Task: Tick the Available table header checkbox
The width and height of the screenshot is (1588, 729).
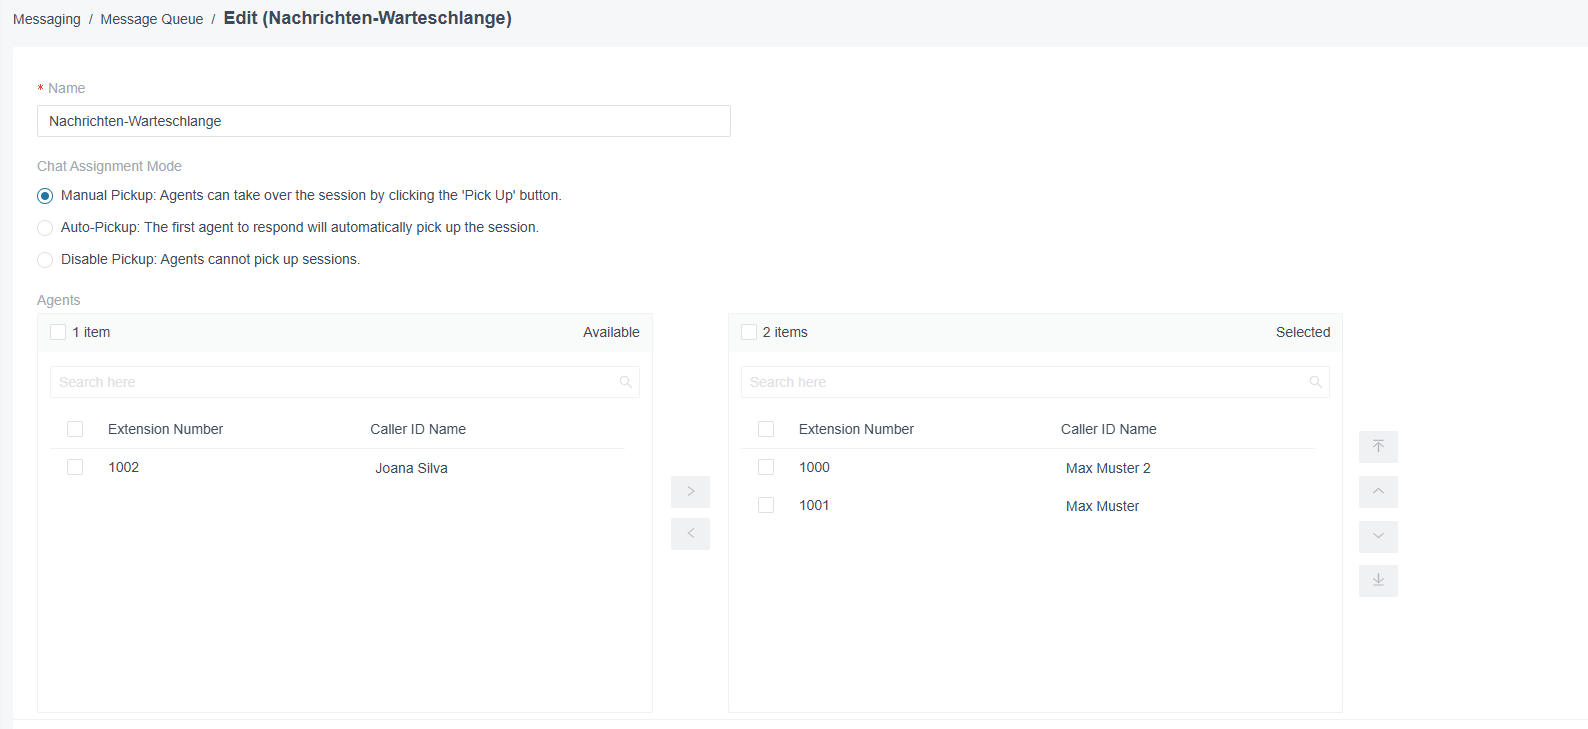Action: [x=75, y=429]
